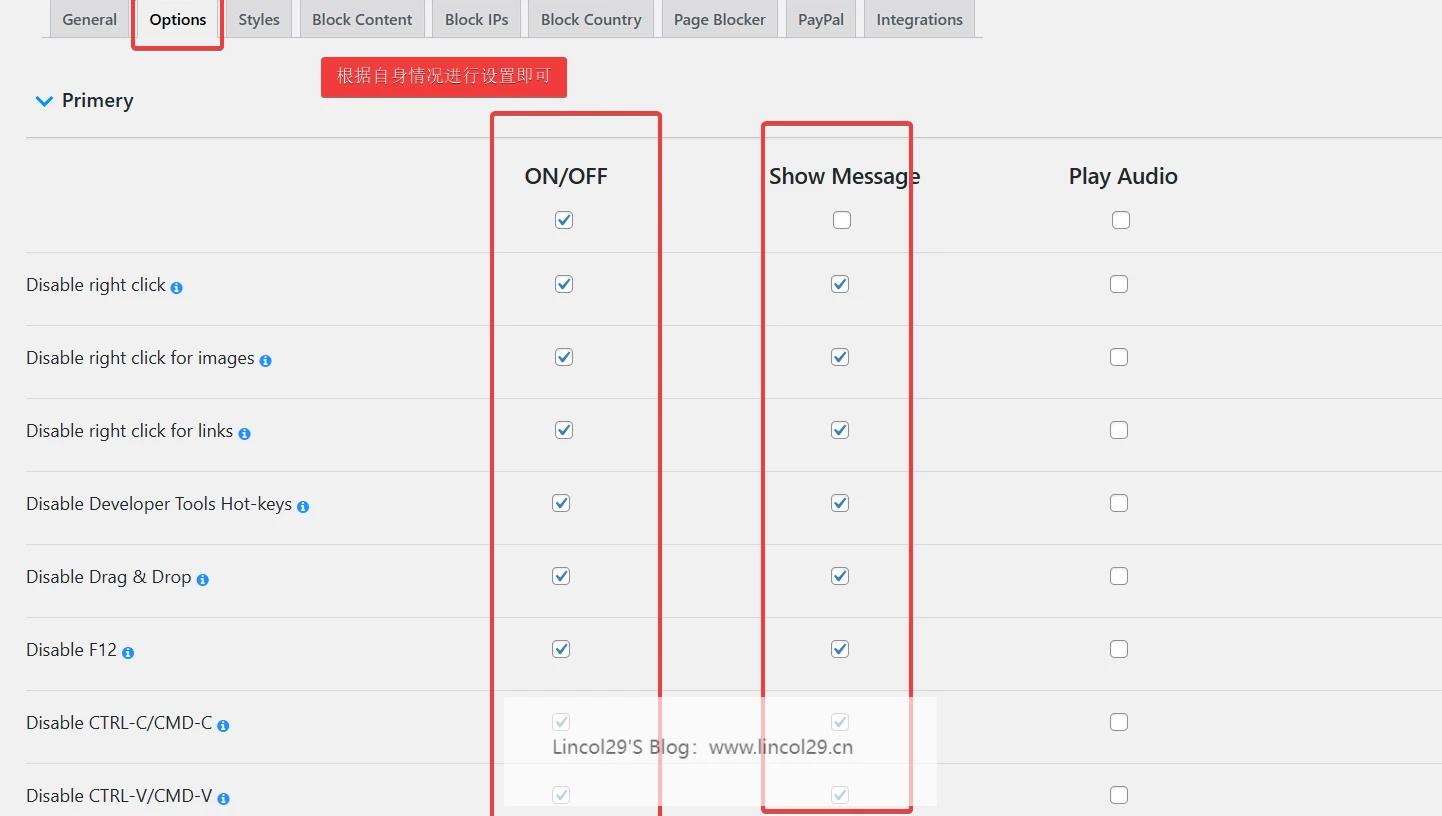Click info icon beside Disable CTRL-C/CMD-C

tap(223, 726)
